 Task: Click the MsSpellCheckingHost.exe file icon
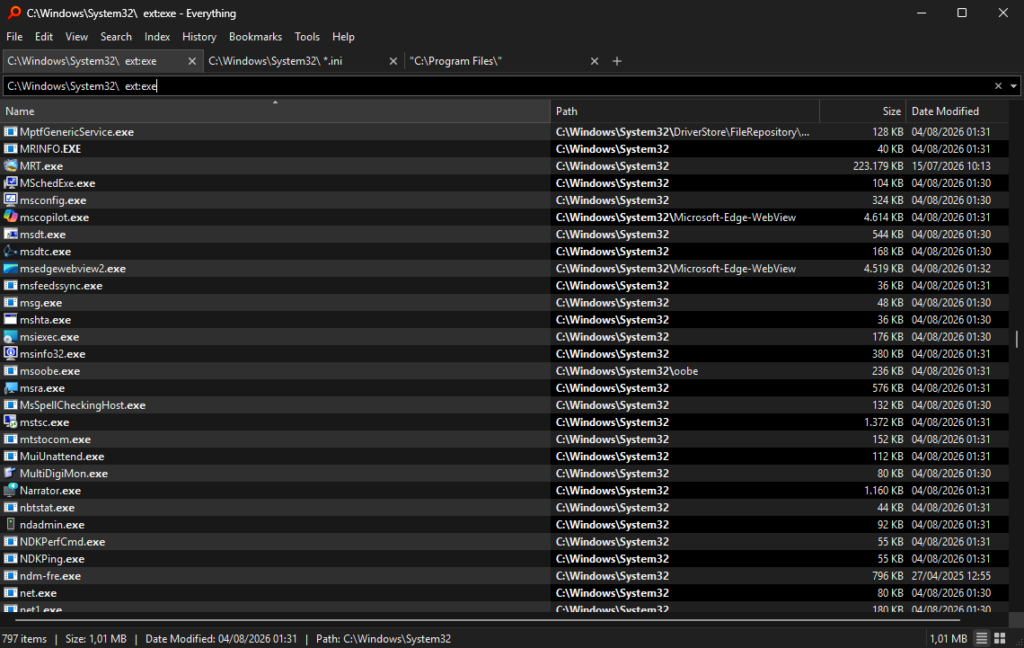pos(10,405)
